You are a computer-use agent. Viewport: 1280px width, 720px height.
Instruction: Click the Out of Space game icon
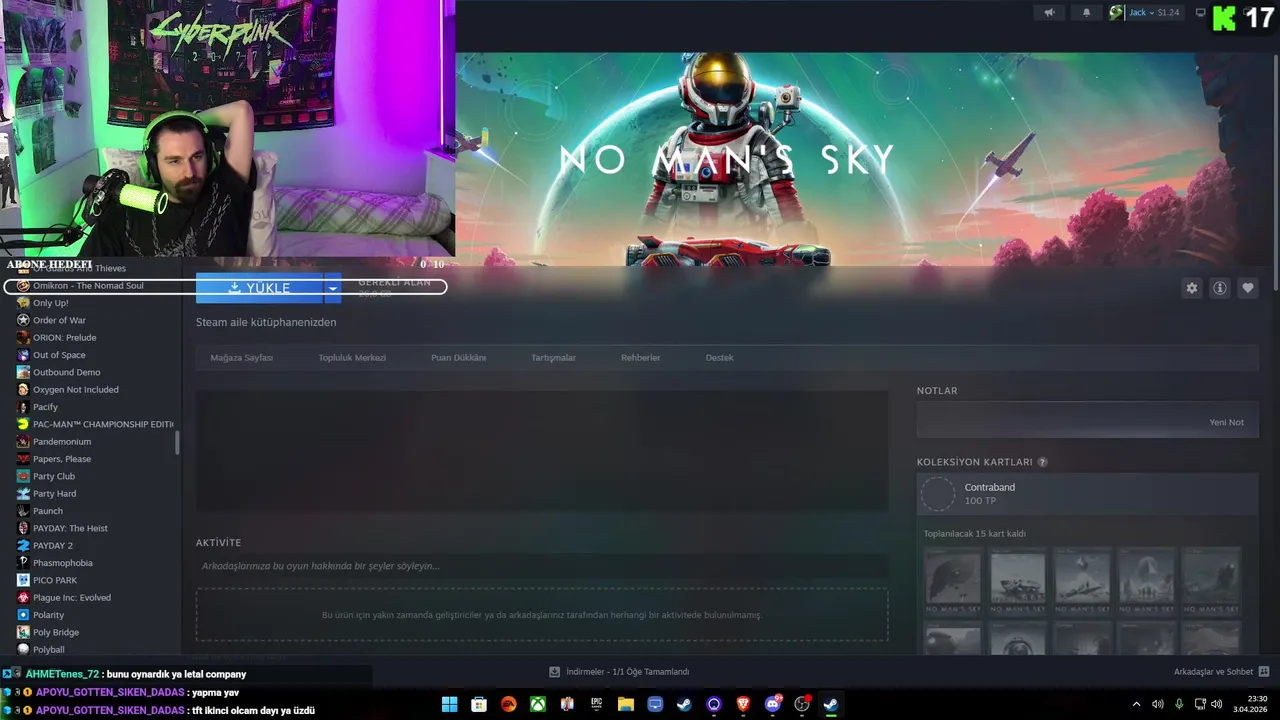[x=23, y=355]
